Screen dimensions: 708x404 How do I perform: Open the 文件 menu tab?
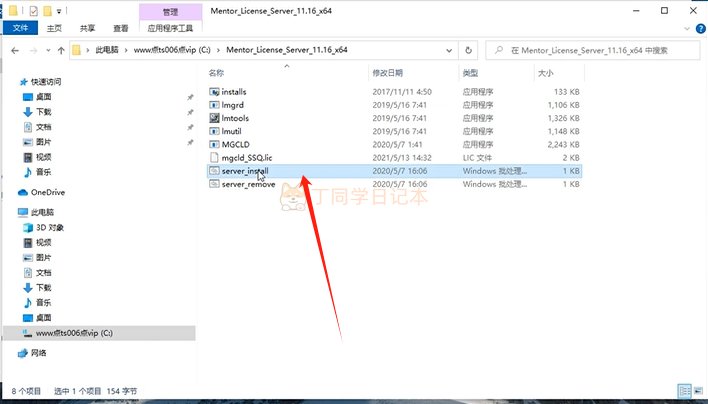pyautogui.click(x=20, y=28)
